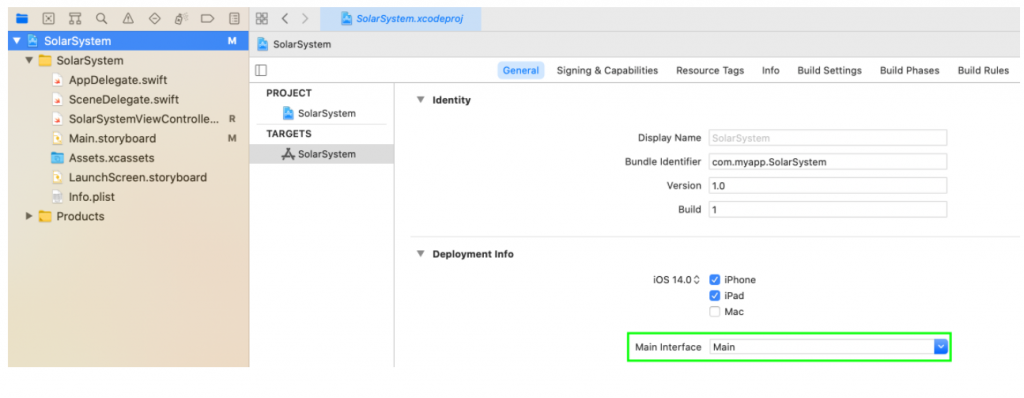Select SceneDelegate.swift file
1024x398 pixels.
pos(123,100)
